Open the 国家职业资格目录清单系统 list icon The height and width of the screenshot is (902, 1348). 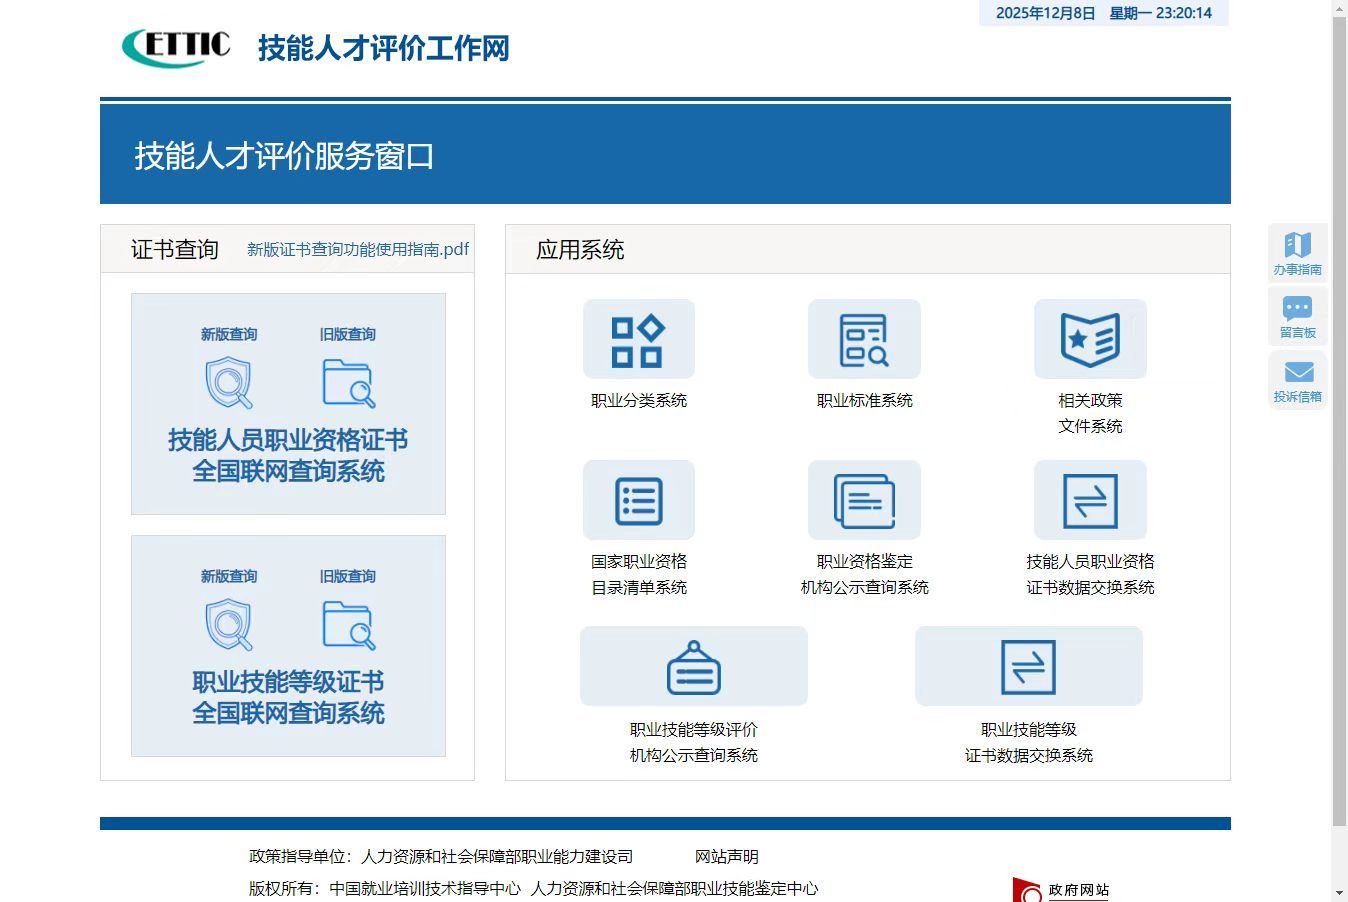639,500
